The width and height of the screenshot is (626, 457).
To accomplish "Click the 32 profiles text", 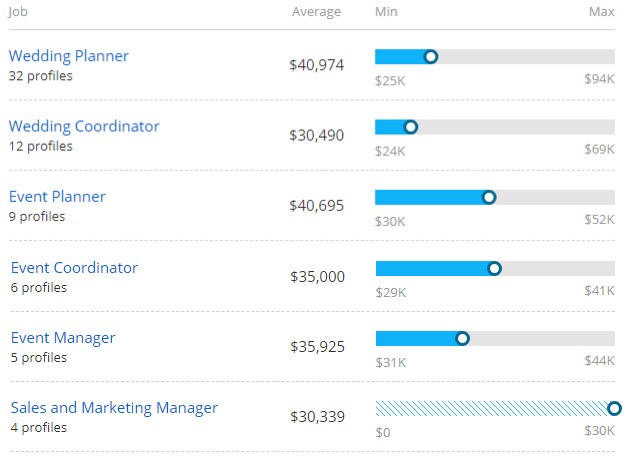I will pyautogui.click(x=40, y=75).
